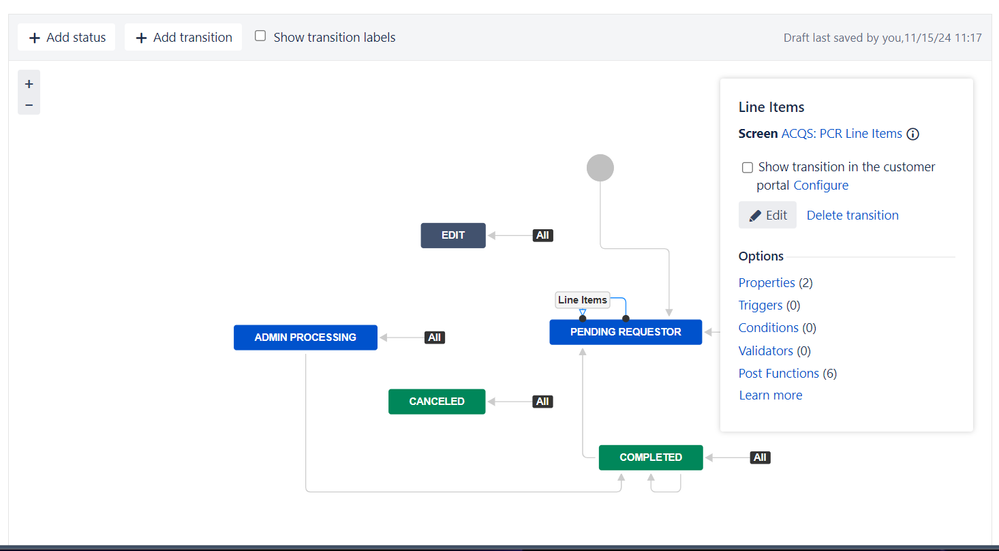Click the Learn more link
Screen dimensions: 999x551
(x=770, y=395)
